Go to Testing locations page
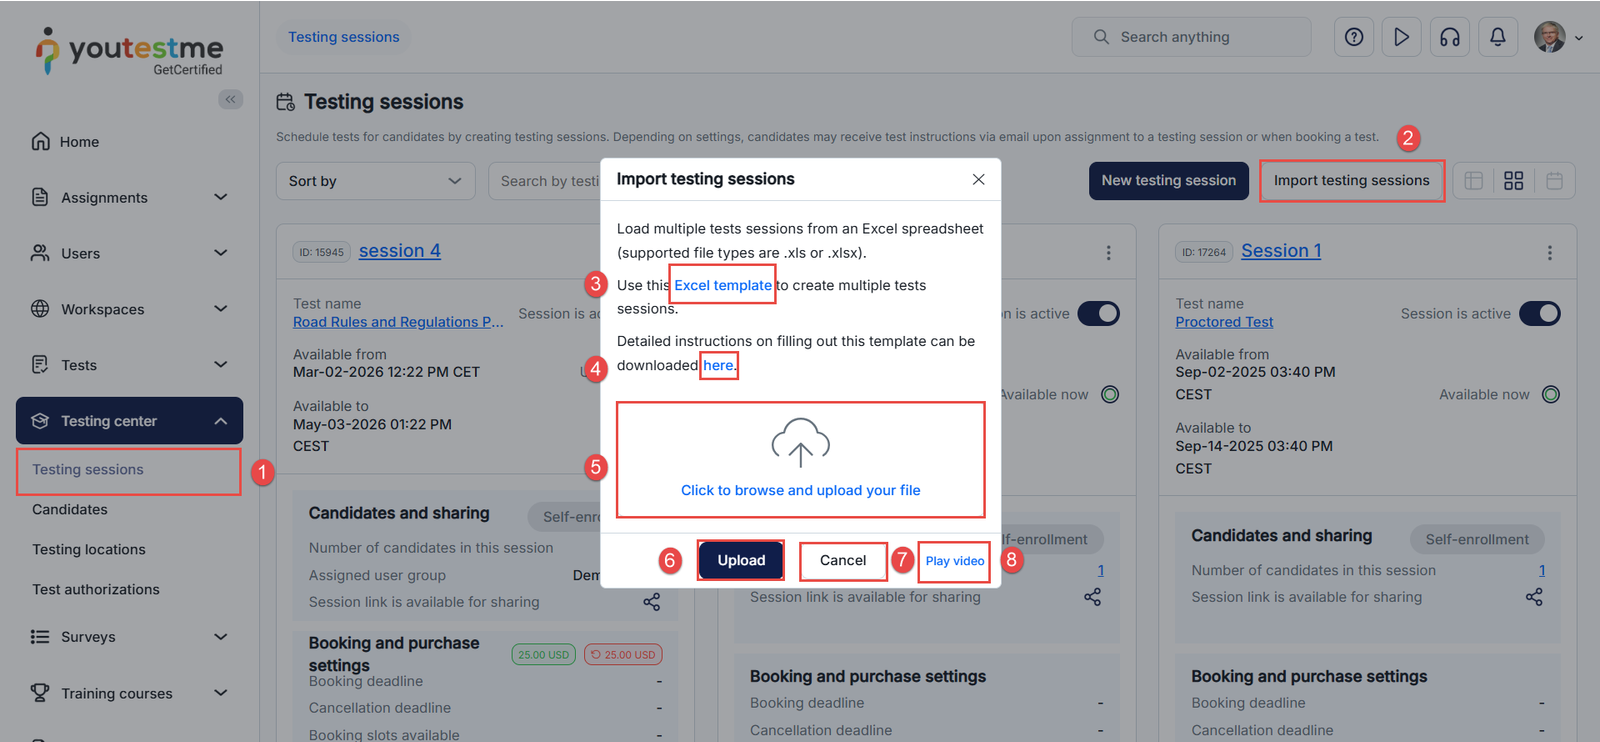Viewport: 1600px width, 742px height. tap(89, 550)
